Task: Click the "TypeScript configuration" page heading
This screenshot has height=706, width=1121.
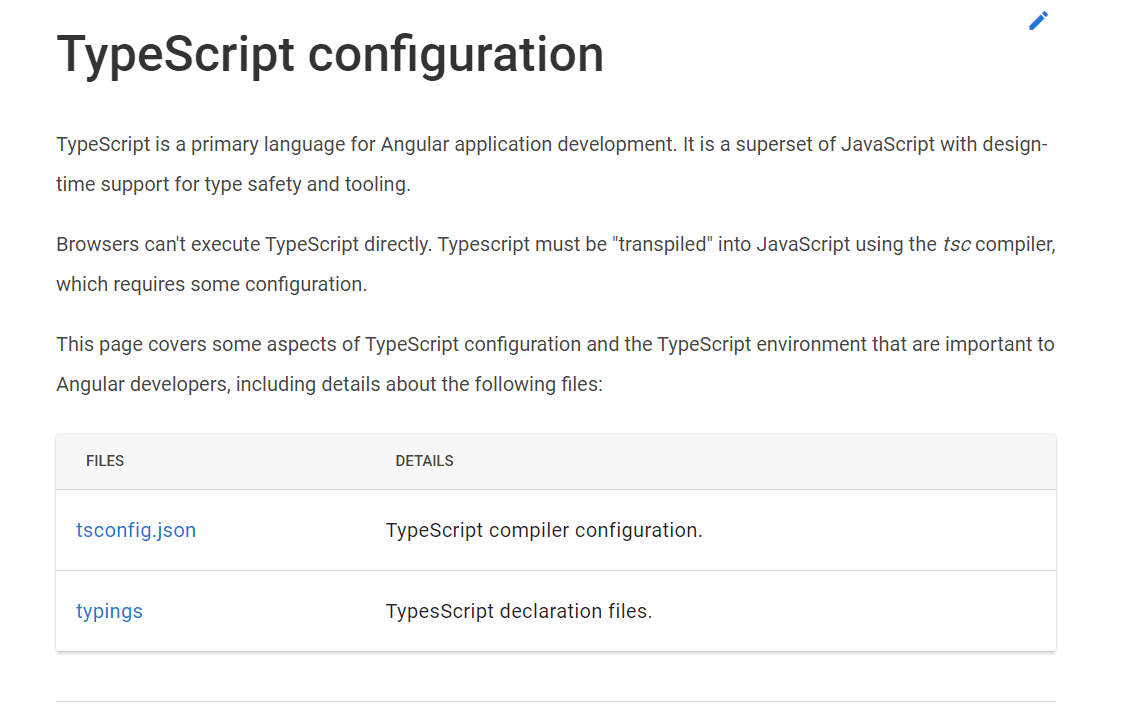Action: click(x=330, y=54)
